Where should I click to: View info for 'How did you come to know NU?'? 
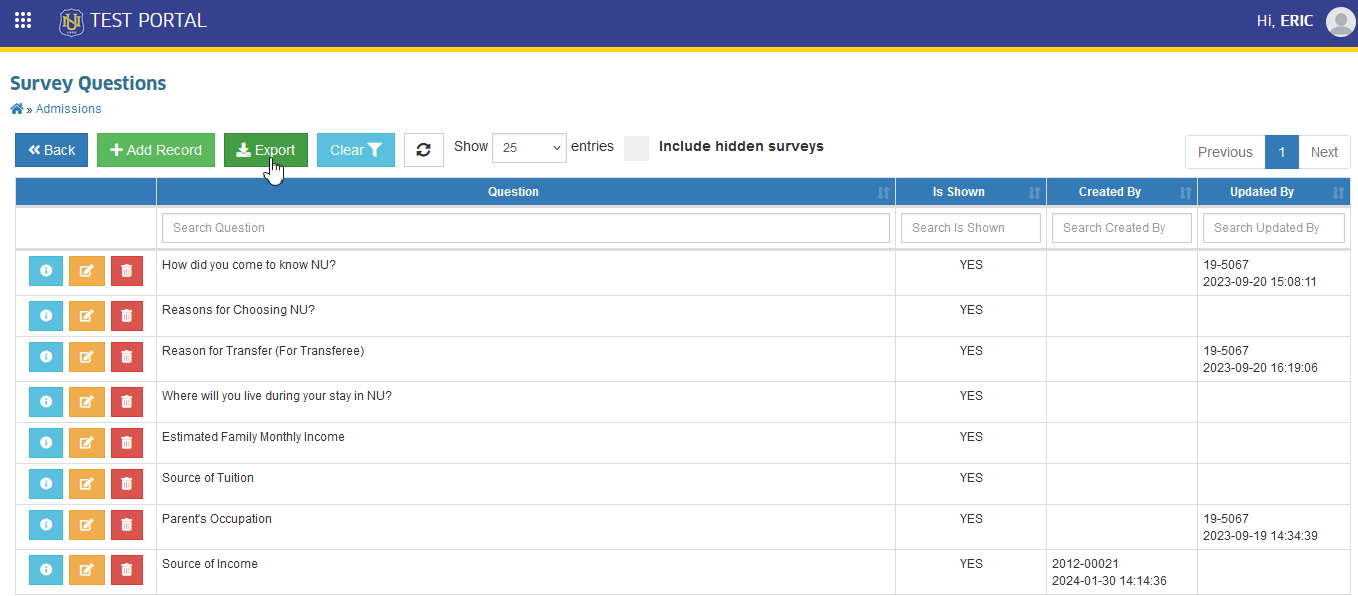46,271
